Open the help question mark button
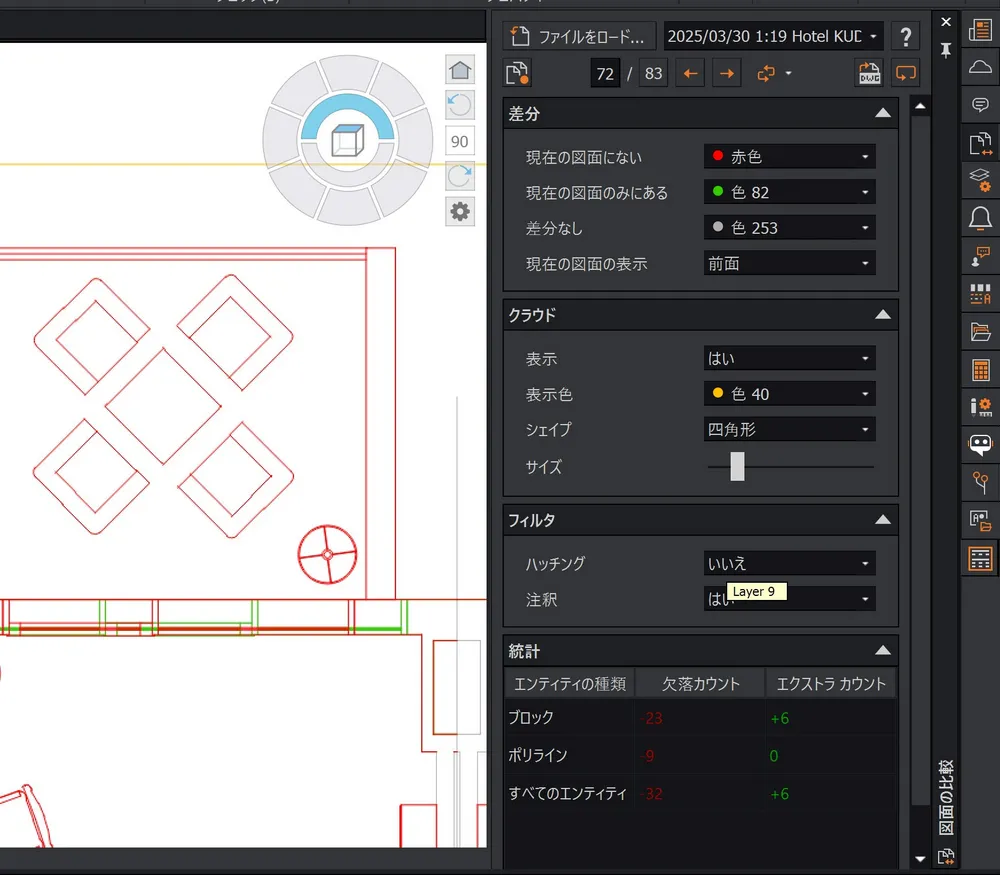This screenshot has width=1000, height=875. coord(906,36)
